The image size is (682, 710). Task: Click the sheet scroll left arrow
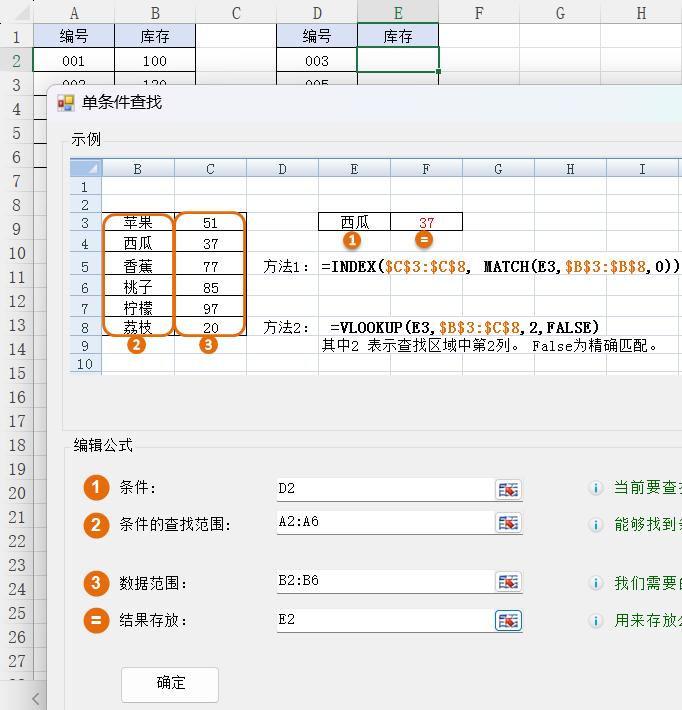36,698
